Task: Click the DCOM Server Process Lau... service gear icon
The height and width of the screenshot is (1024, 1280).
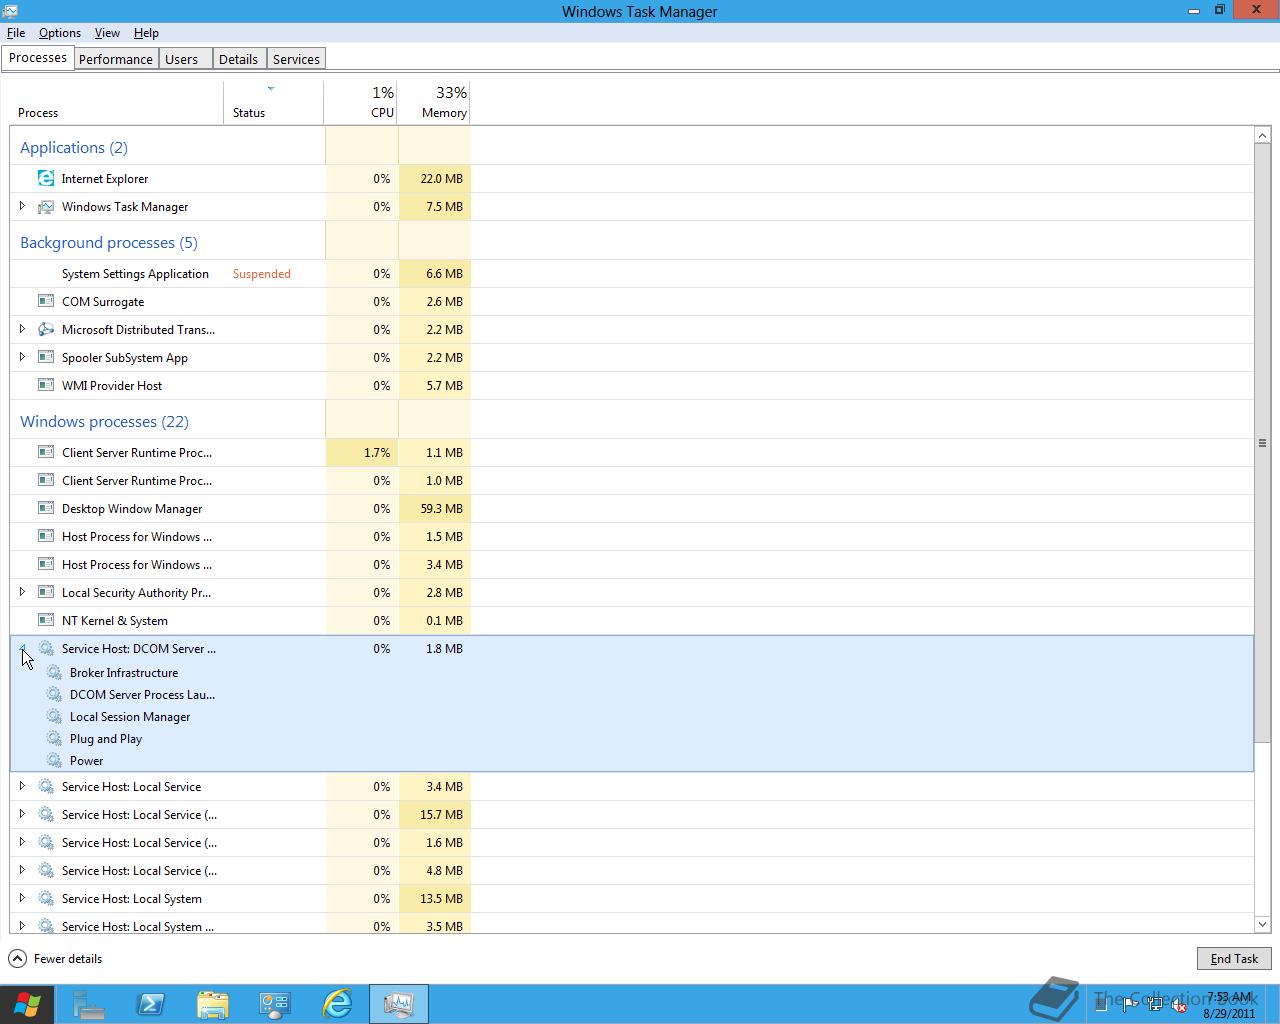Action: click(54, 694)
